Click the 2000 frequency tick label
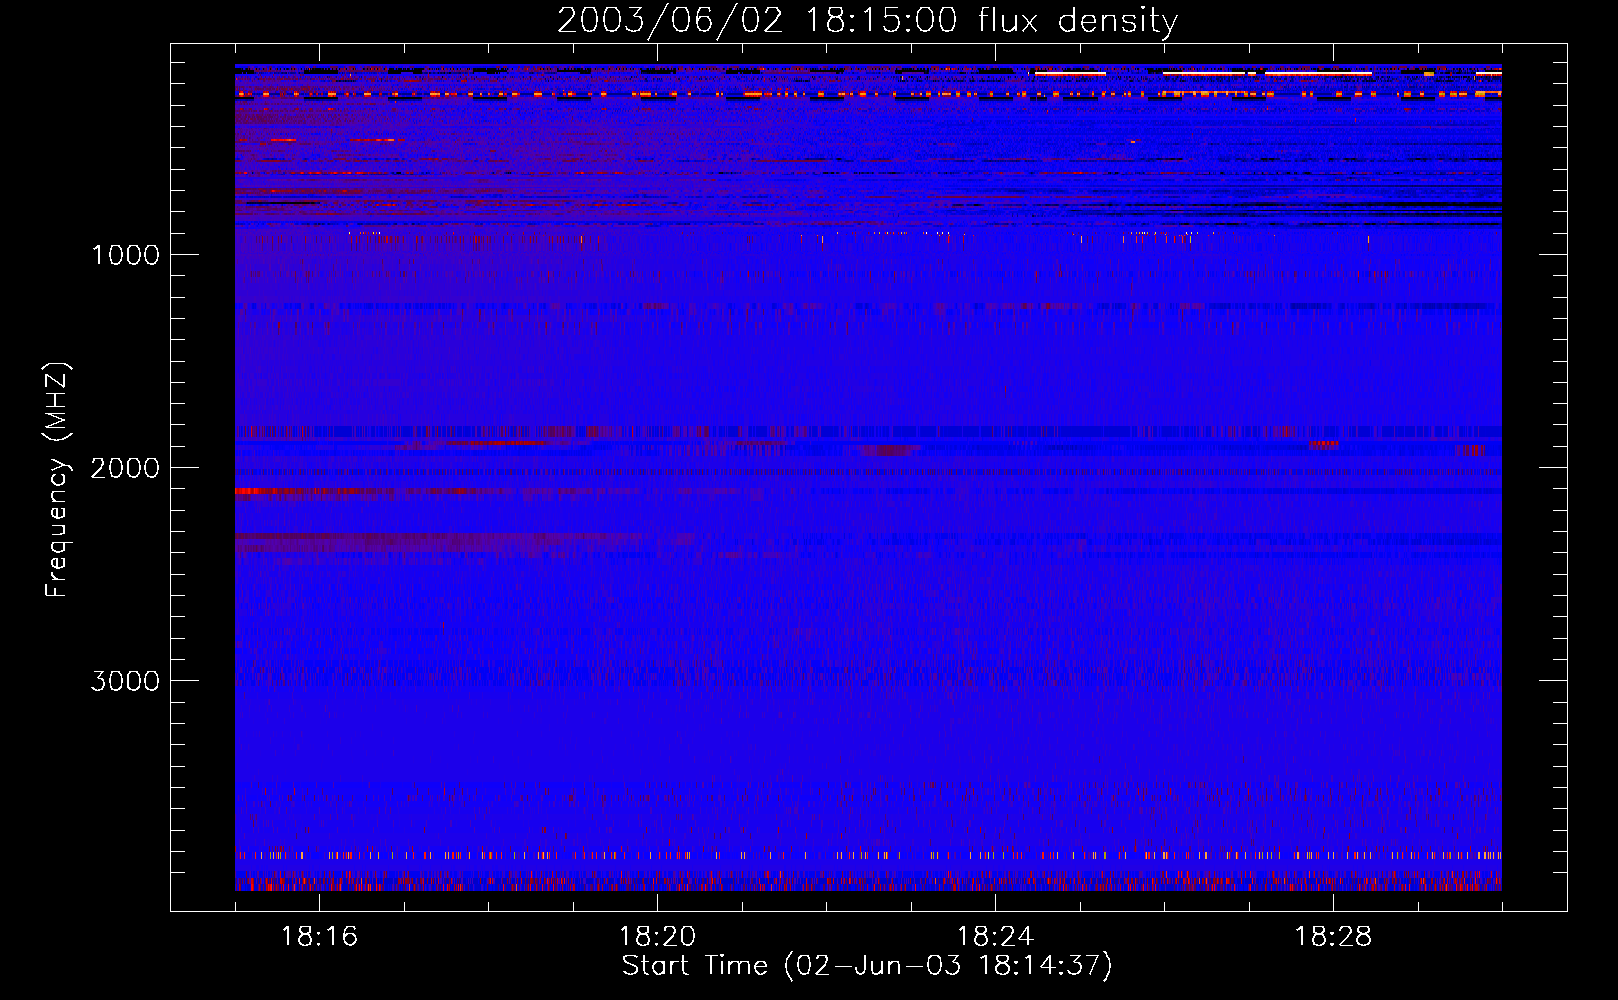 pos(125,468)
